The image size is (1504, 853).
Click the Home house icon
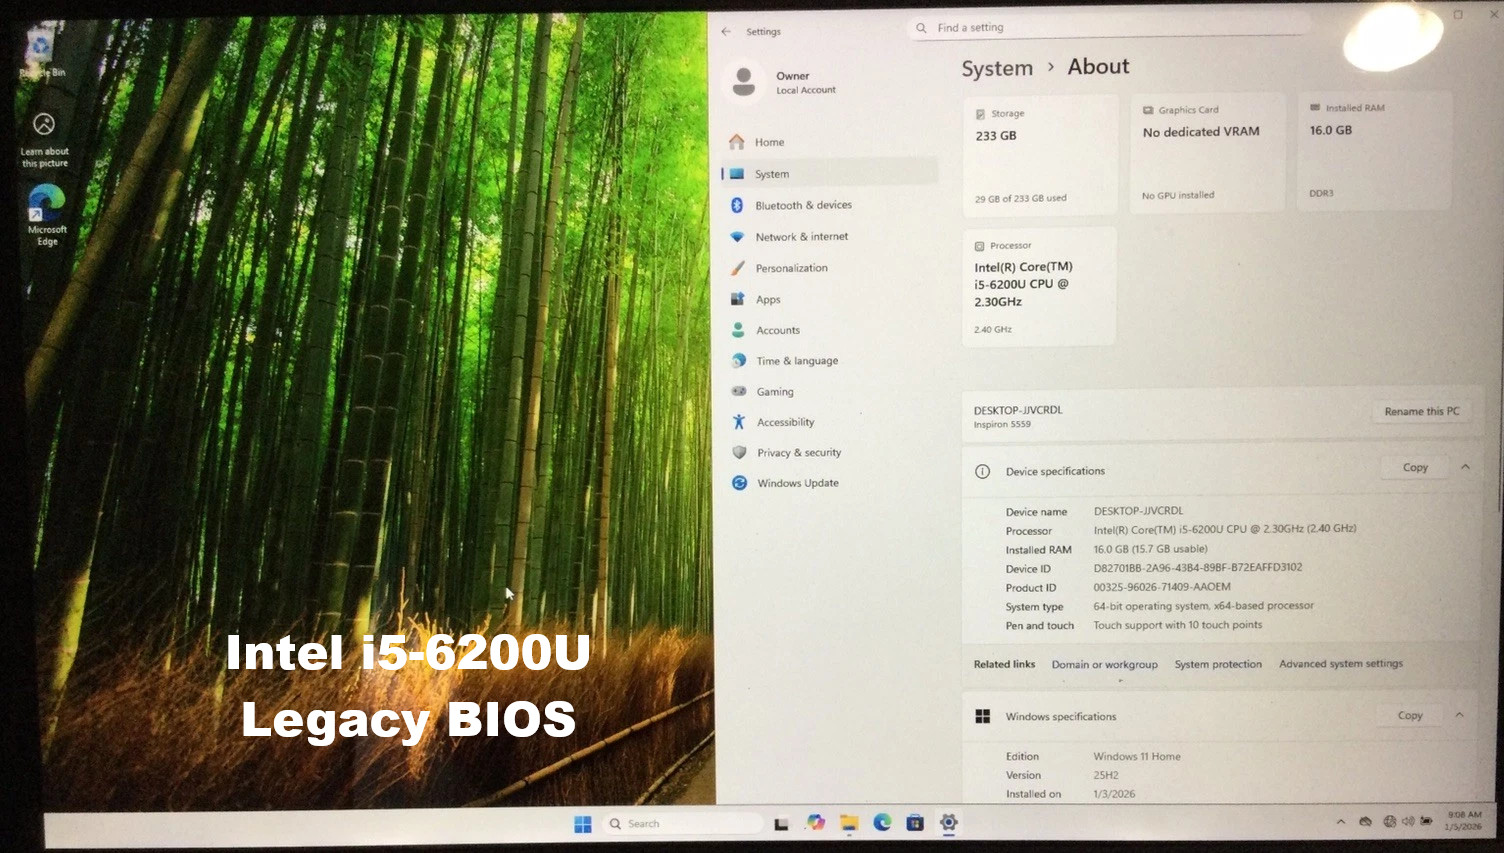[x=737, y=142]
